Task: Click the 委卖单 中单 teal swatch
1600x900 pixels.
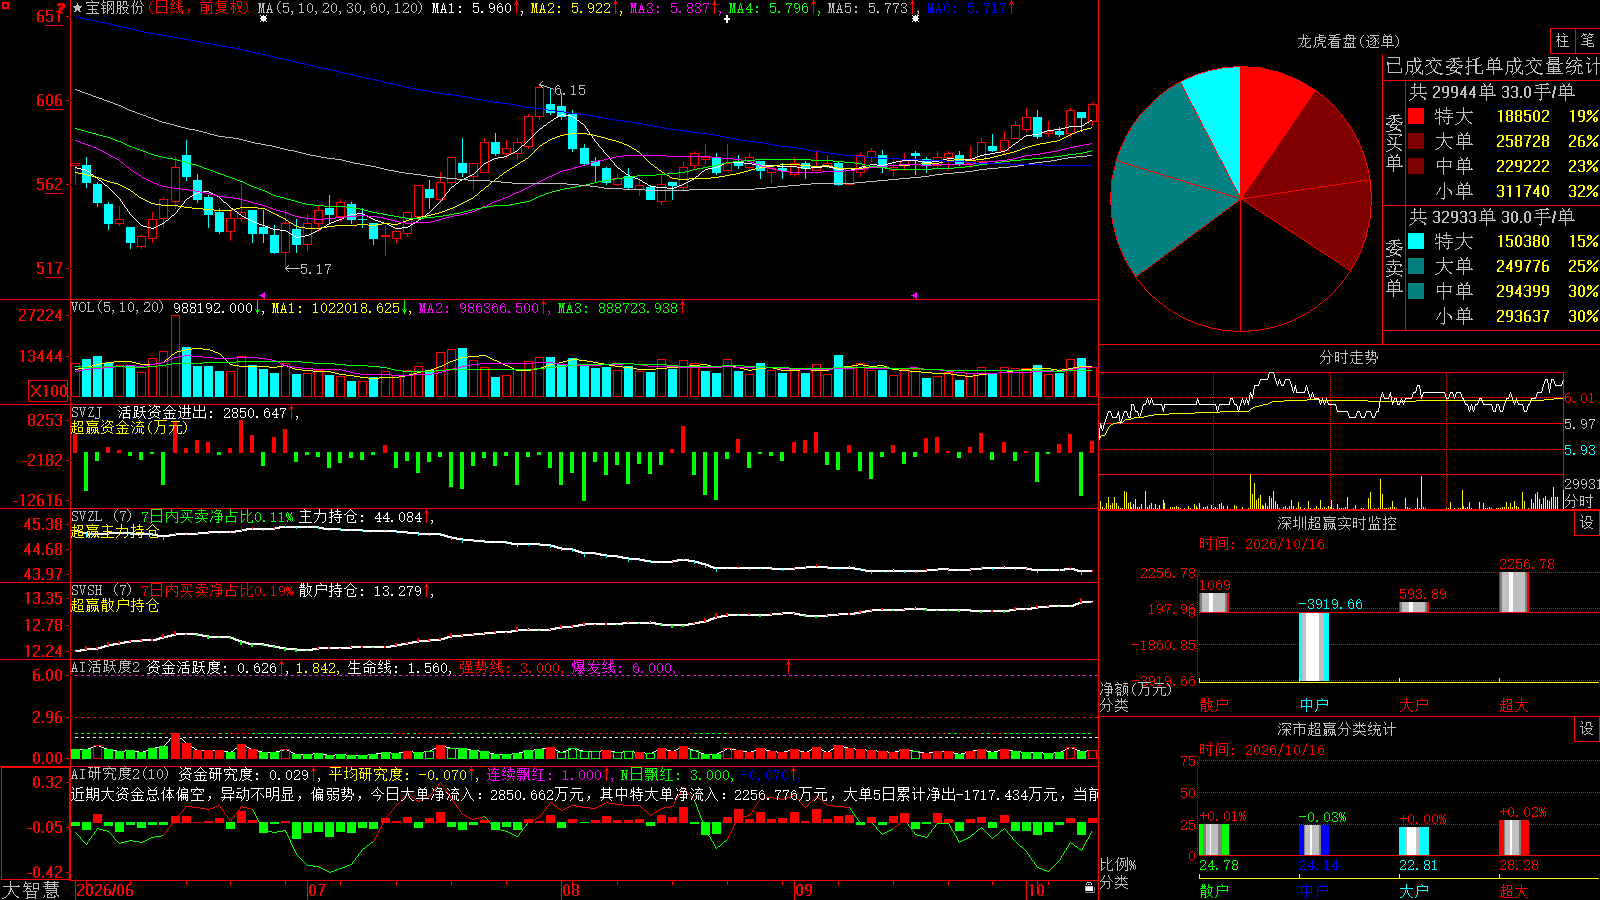Action: (x=1416, y=291)
